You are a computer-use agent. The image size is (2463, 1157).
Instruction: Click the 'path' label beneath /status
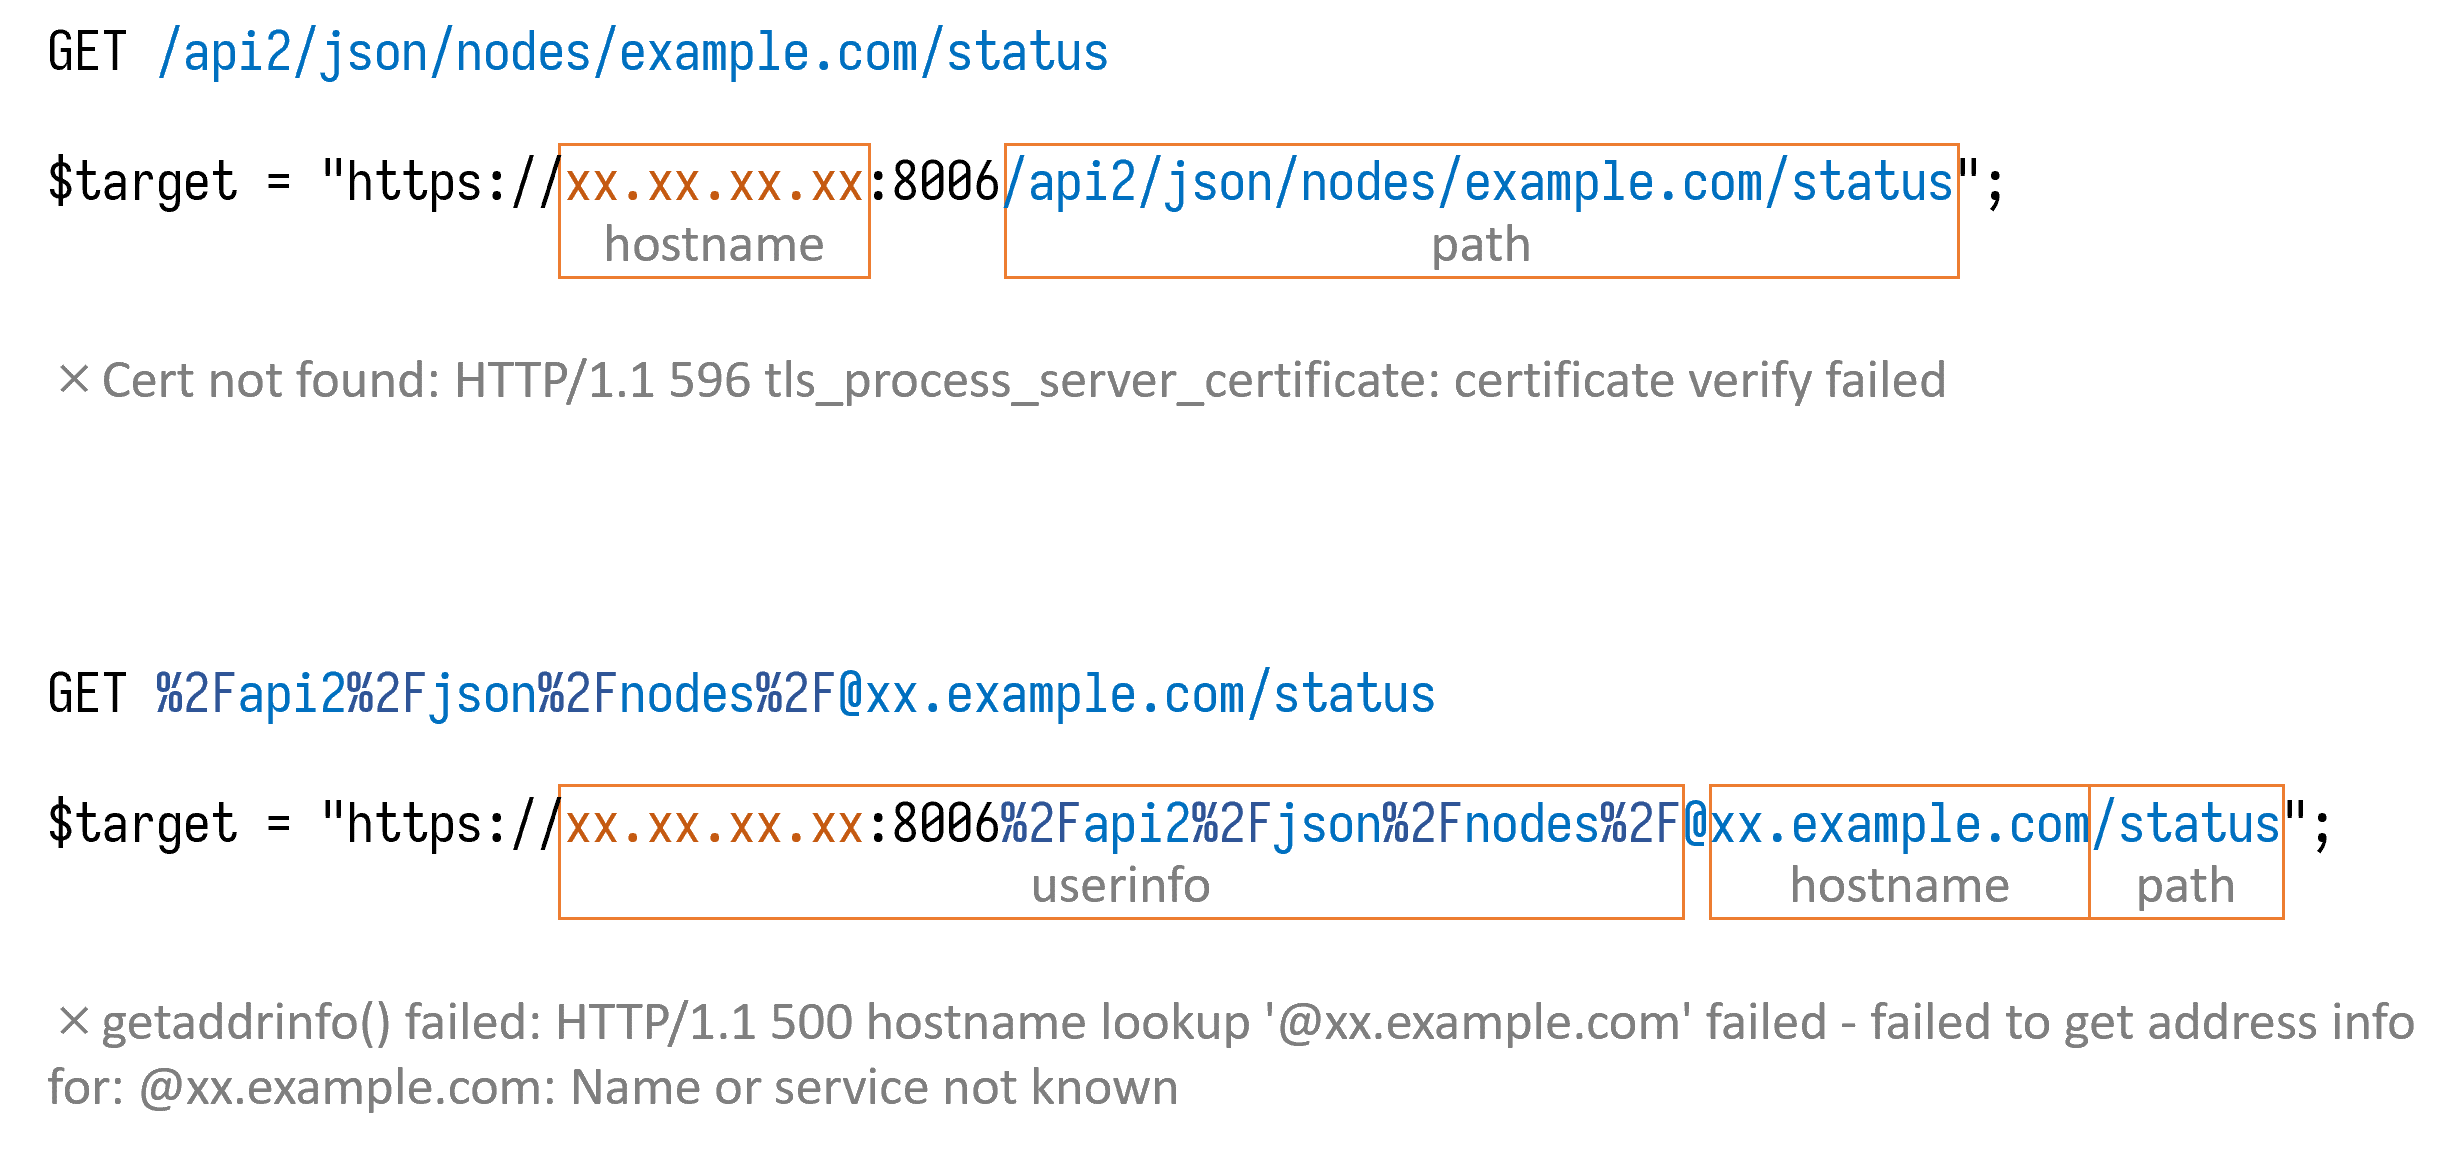point(2186,886)
